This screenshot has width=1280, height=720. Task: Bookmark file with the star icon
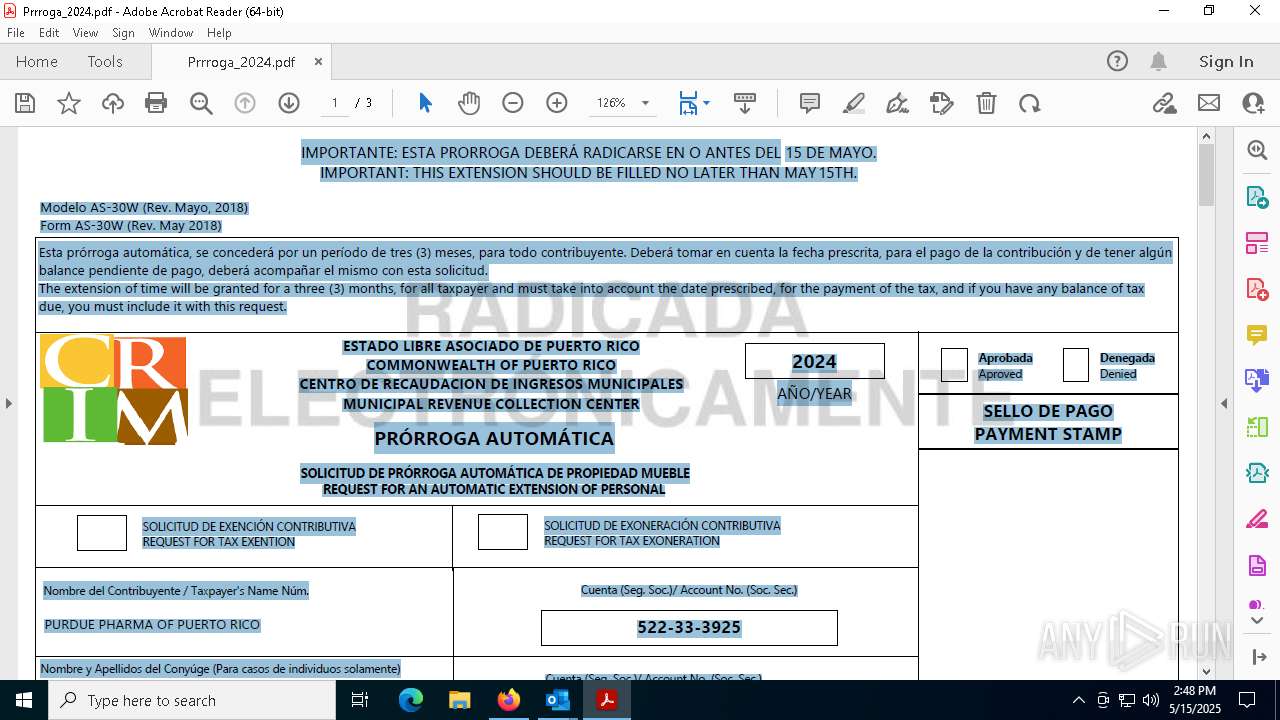pos(69,103)
